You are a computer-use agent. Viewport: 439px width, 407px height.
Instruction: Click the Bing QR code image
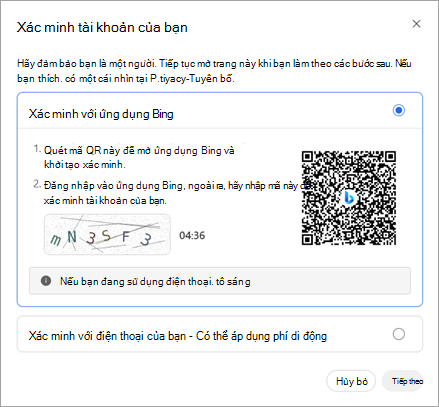(349, 198)
